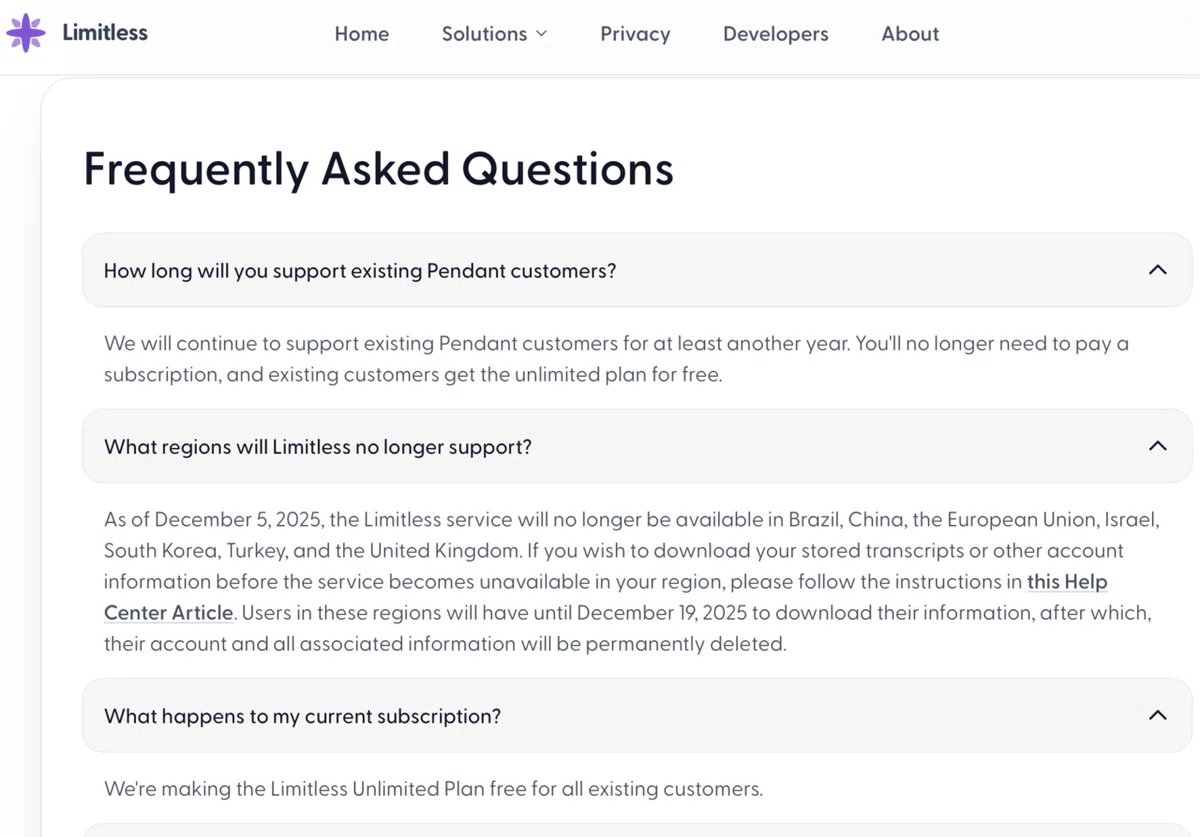The height and width of the screenshot is (837, 1200).
Task: Toggle 'How long will you support existing Pendant customers?'
Action: pyautogui.click(x=636, y=270)
